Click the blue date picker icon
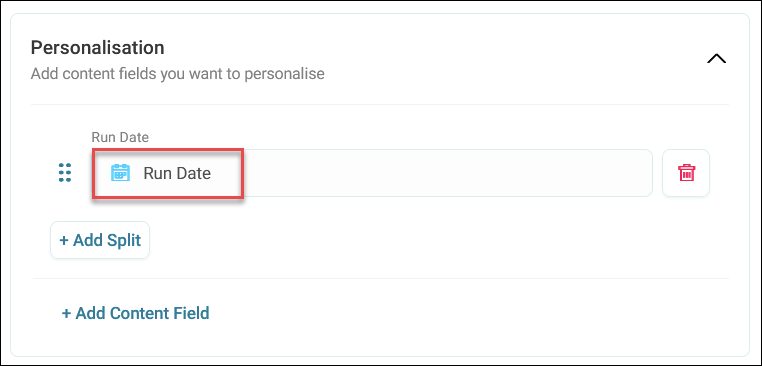The height and width of the screenshot is (366, 762). pos(120,173)
